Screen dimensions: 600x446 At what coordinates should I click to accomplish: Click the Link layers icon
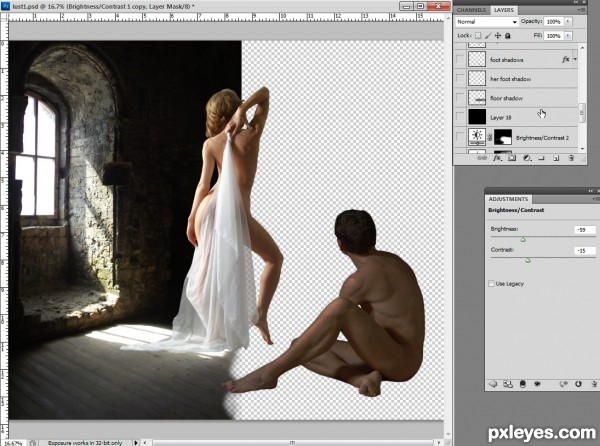(482, 158)
